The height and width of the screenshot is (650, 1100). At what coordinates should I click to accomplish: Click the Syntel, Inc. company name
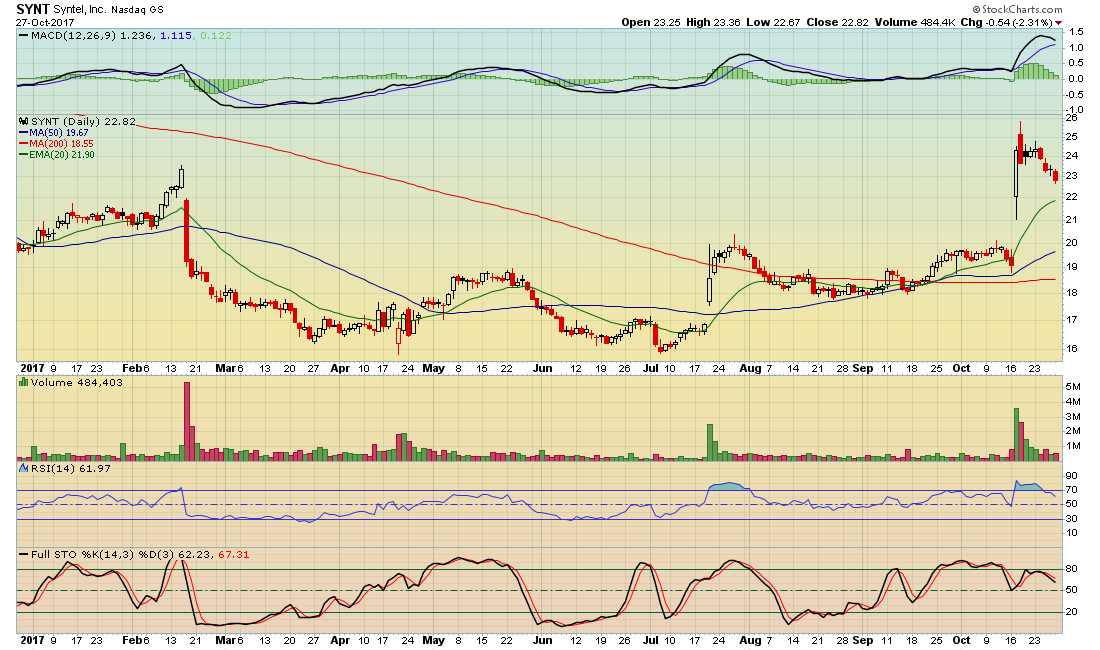tap(80, 10)
